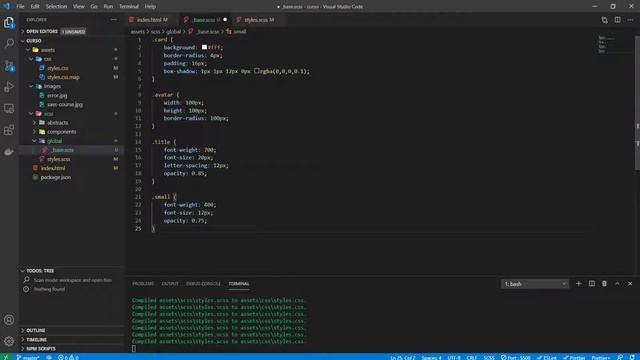The width and height of the screenshot is (640, 360).
Task: Open the Remote Explorer view
Action: [x=9, y=109]
